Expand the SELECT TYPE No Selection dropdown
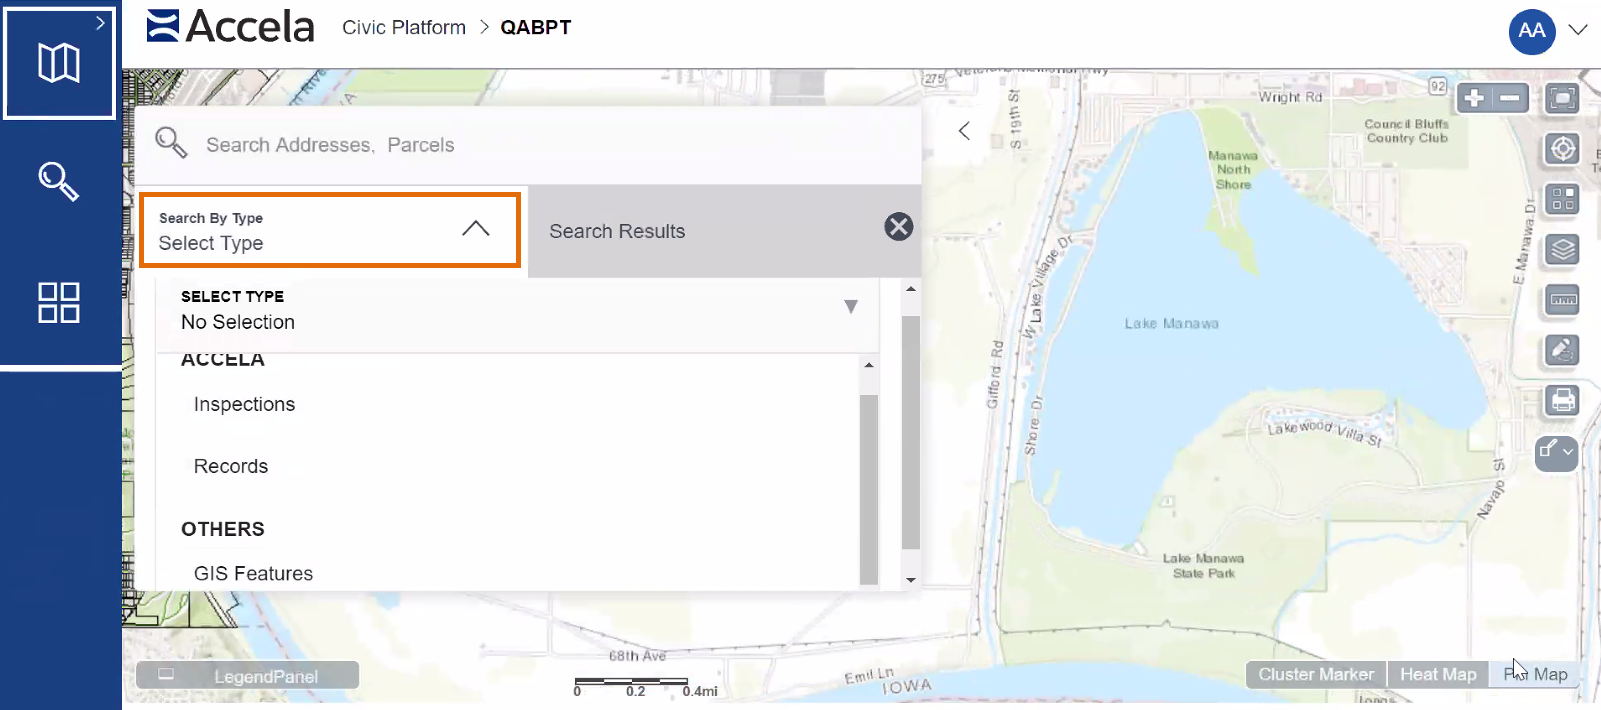This screenshot has height=710, width=1601. tap(850, 307)
